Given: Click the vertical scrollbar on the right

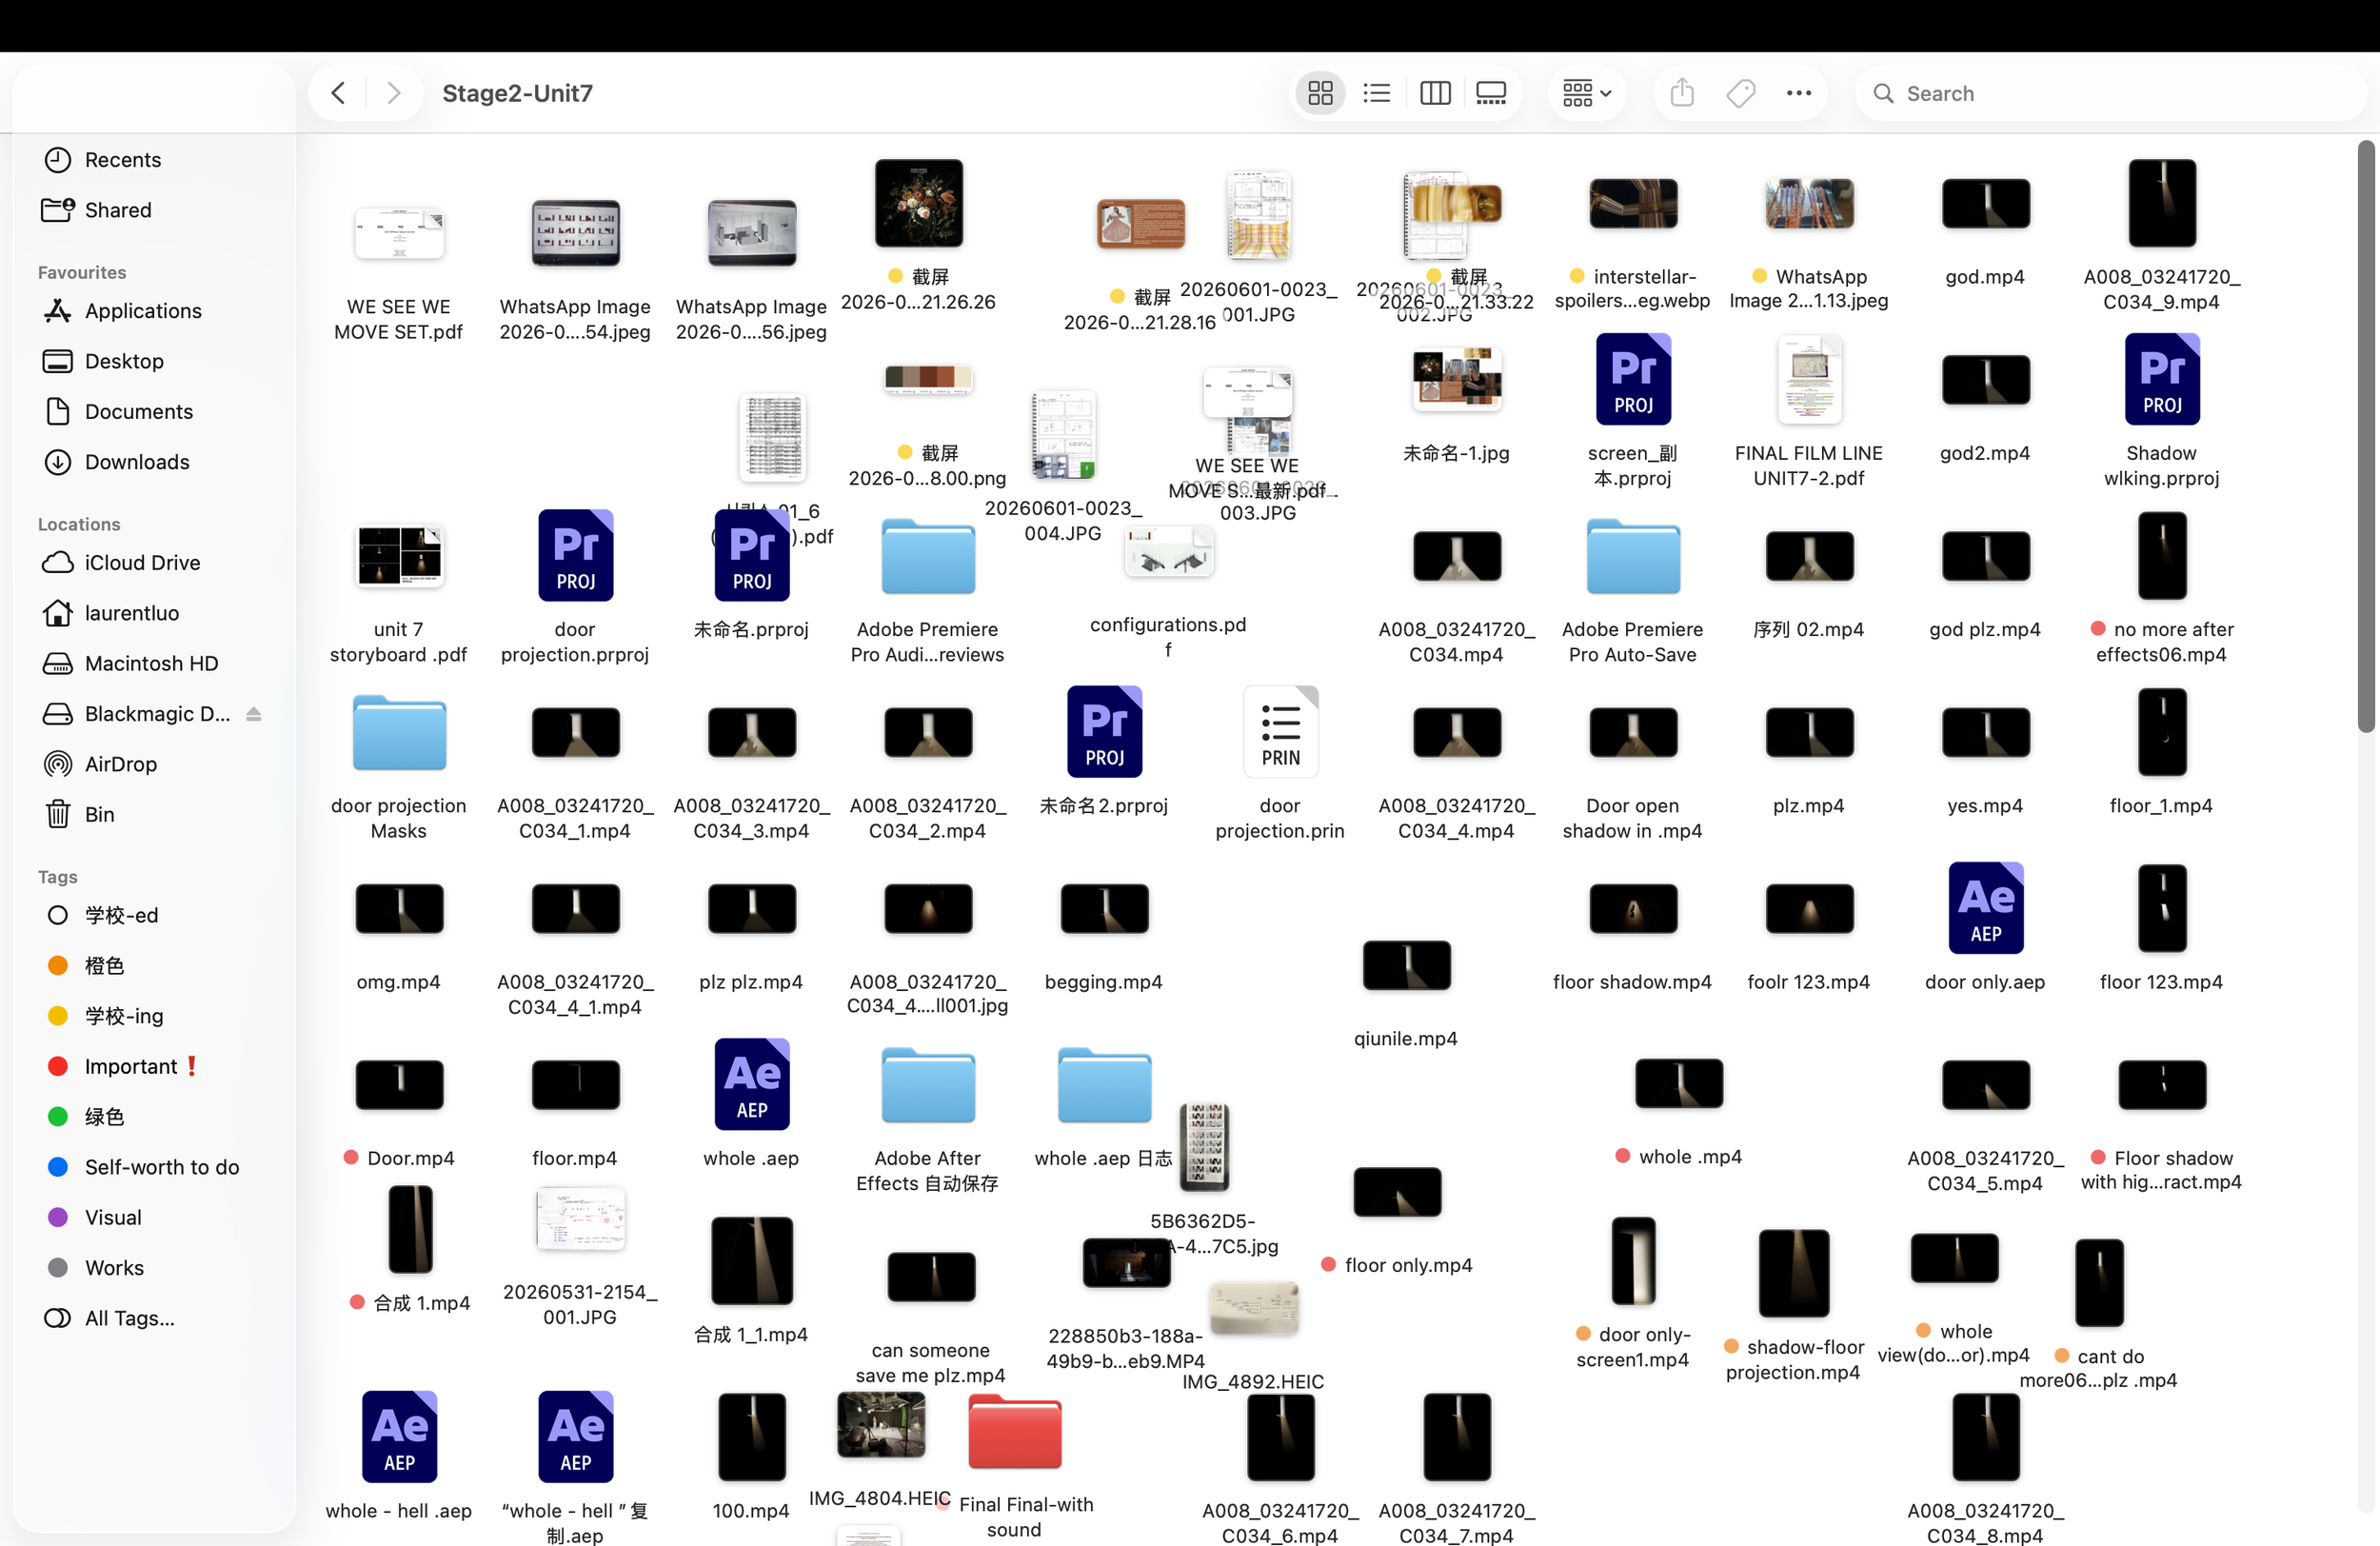Looking at the screenshot, I should [2365, 436].
